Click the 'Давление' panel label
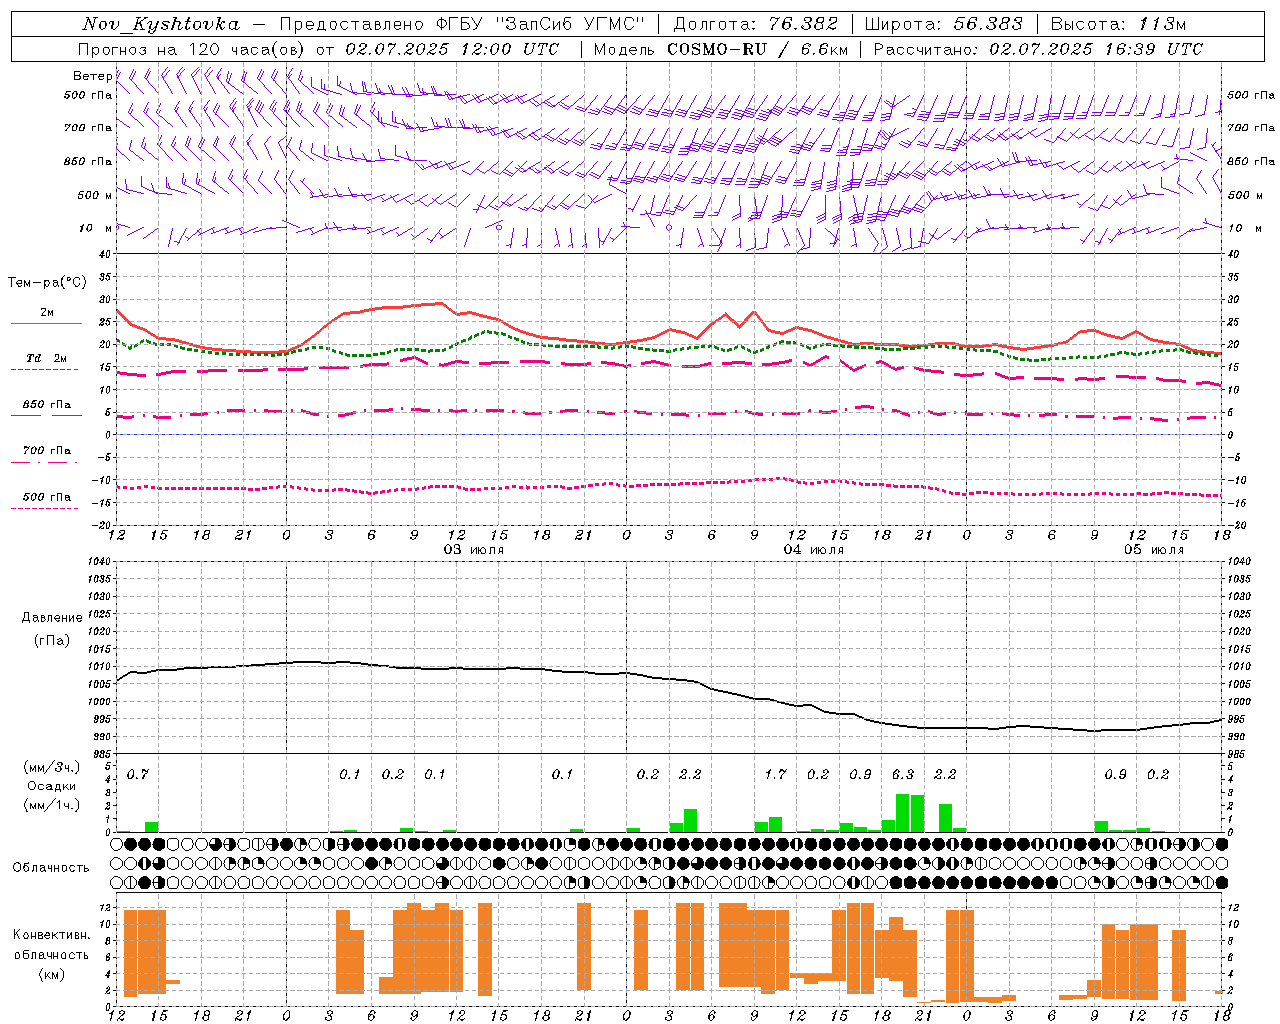Screen dimensions: 1280x1024 (51, 617)
